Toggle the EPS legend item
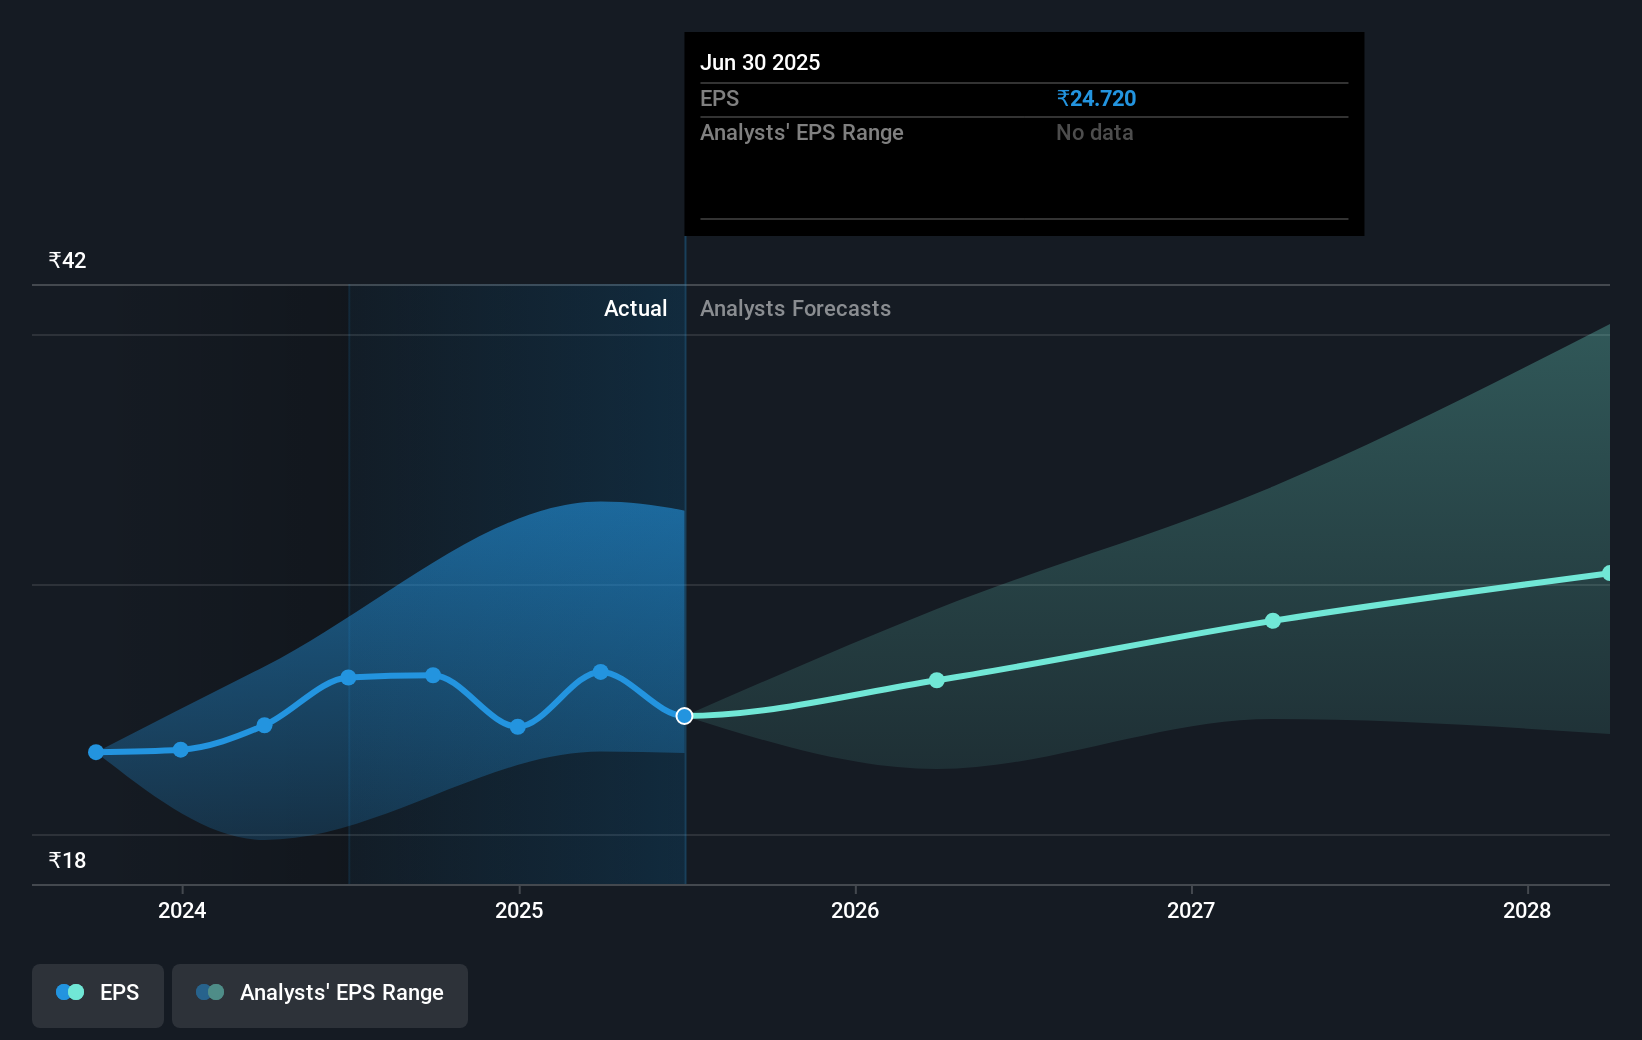 coord(98,994)
